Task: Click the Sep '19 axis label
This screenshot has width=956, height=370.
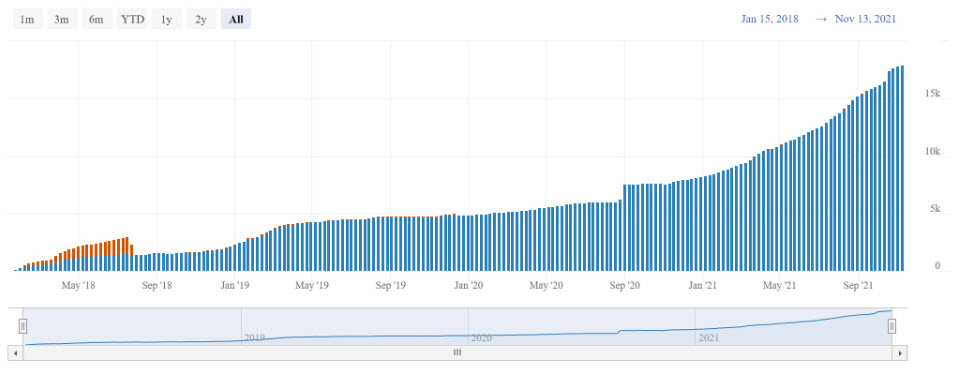Action: coord(390,285)
